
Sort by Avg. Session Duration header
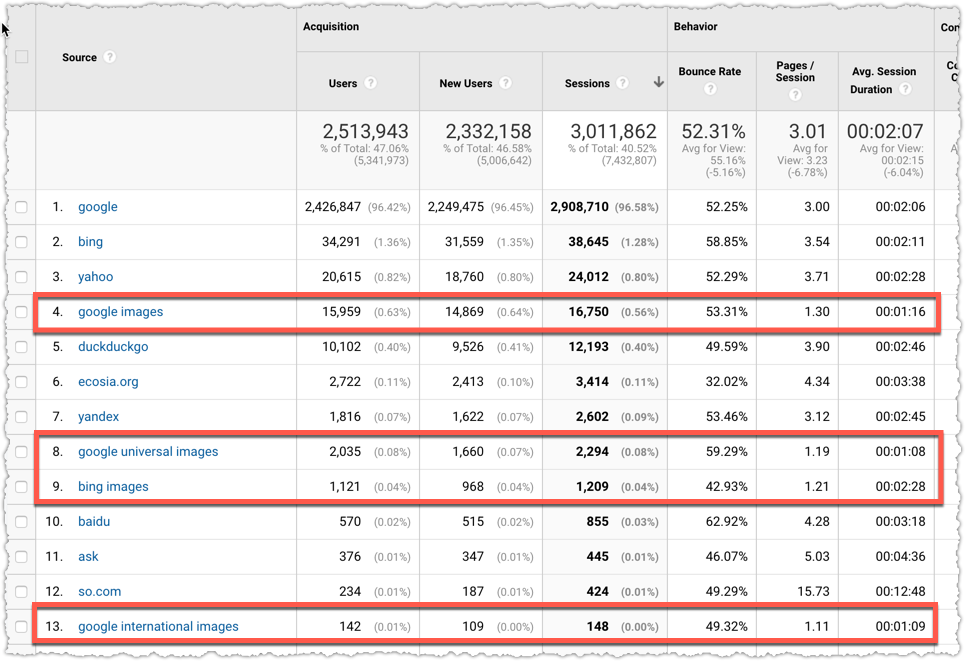[884, 80]
